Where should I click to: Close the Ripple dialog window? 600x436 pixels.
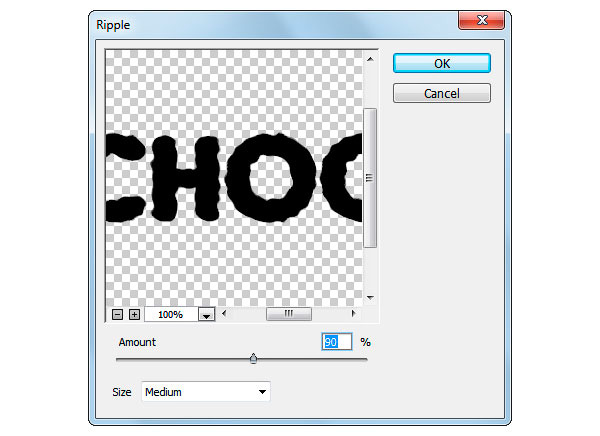482,20
